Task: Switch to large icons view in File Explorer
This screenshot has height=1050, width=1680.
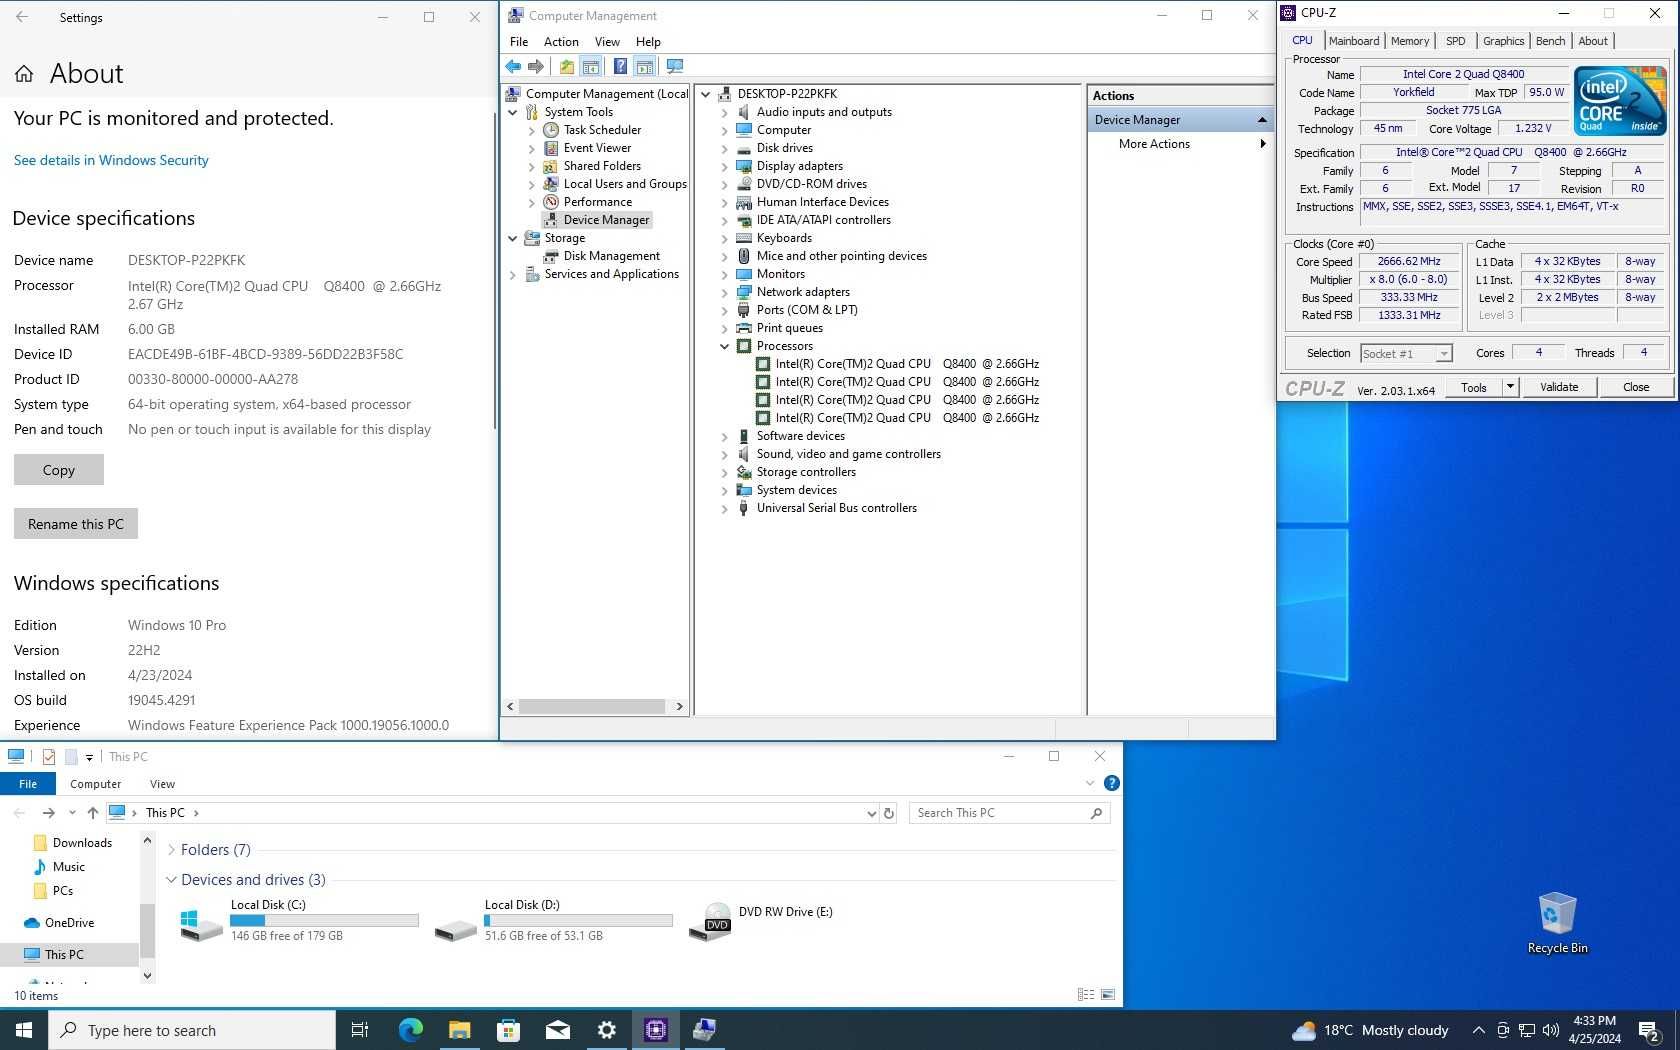Action: click(x=1108, y=995)
